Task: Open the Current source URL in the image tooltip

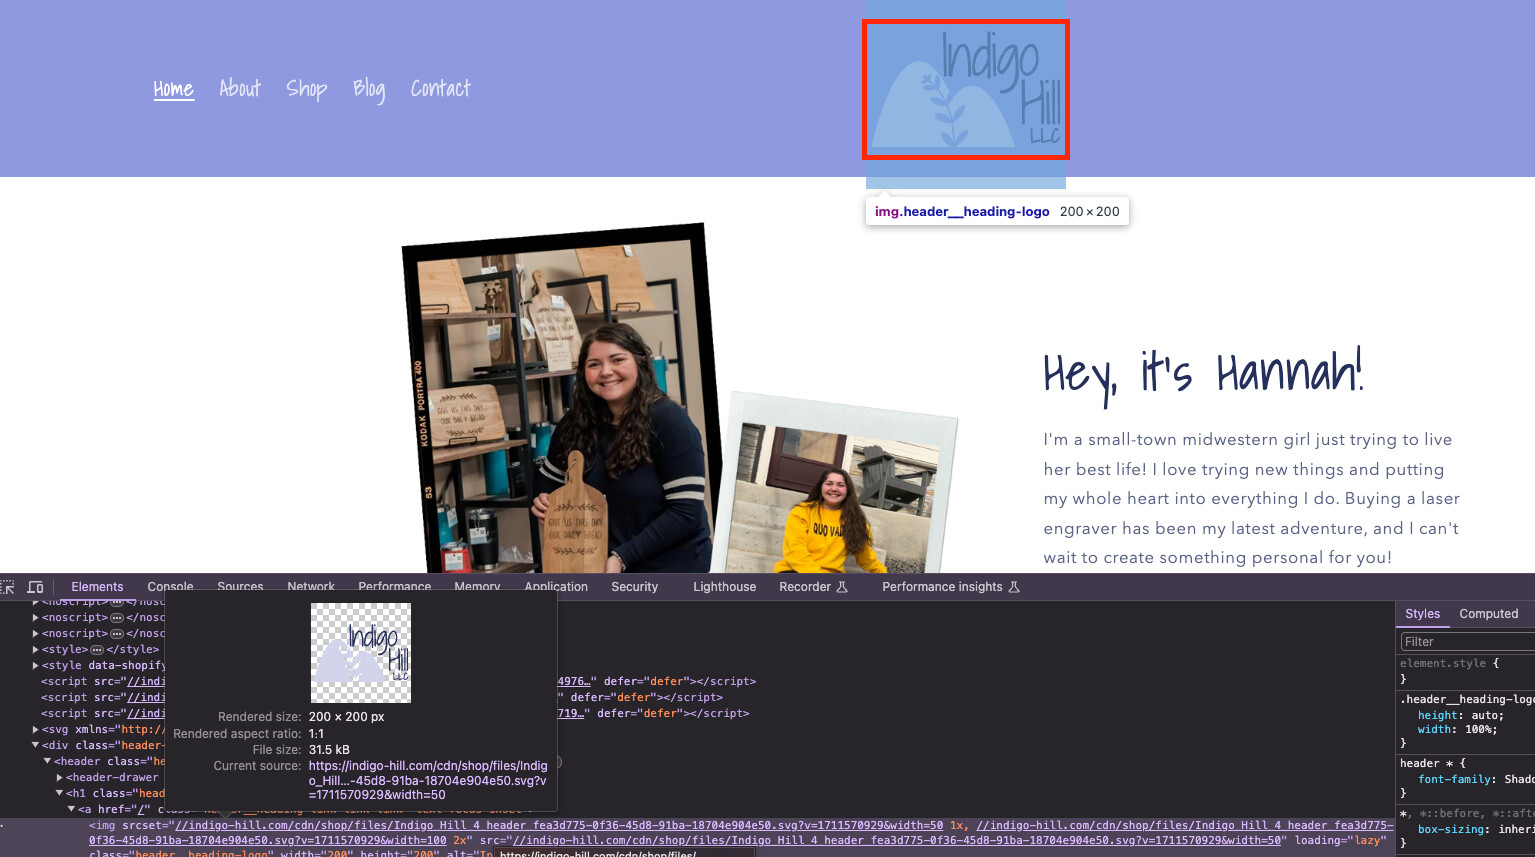Action: coord(428,781)
